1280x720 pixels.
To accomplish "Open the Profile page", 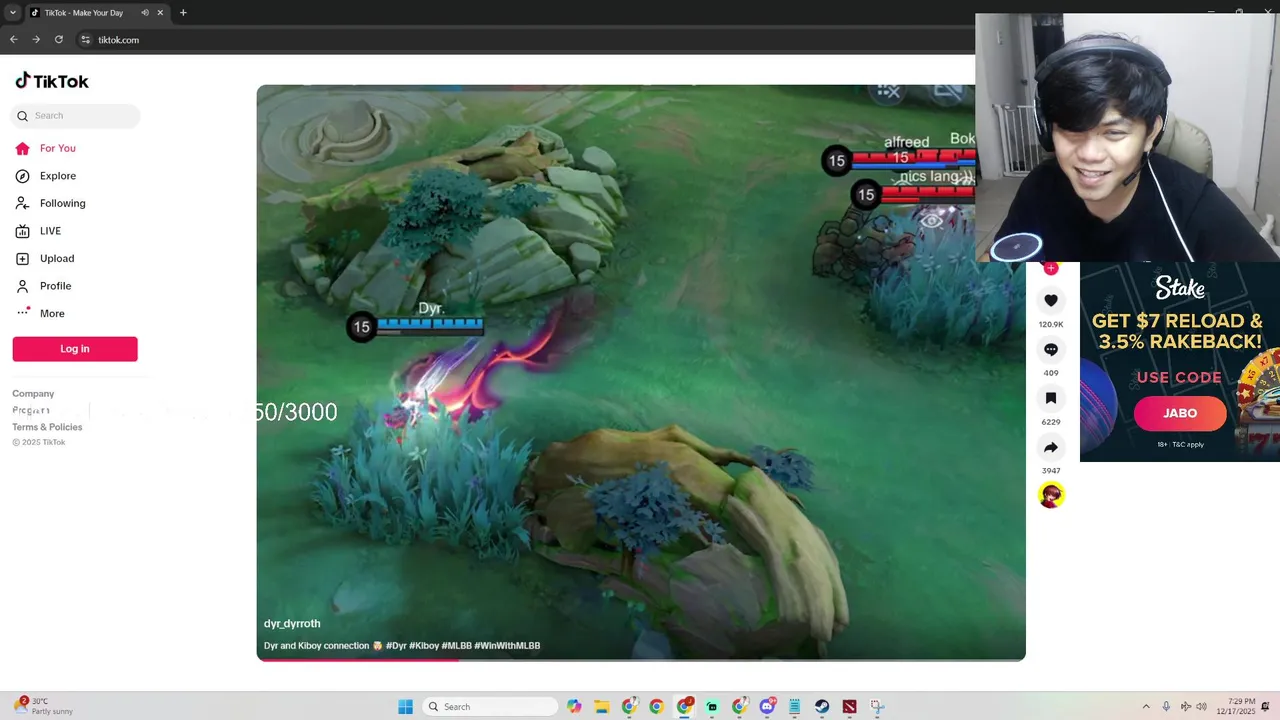I will point(43,286).
